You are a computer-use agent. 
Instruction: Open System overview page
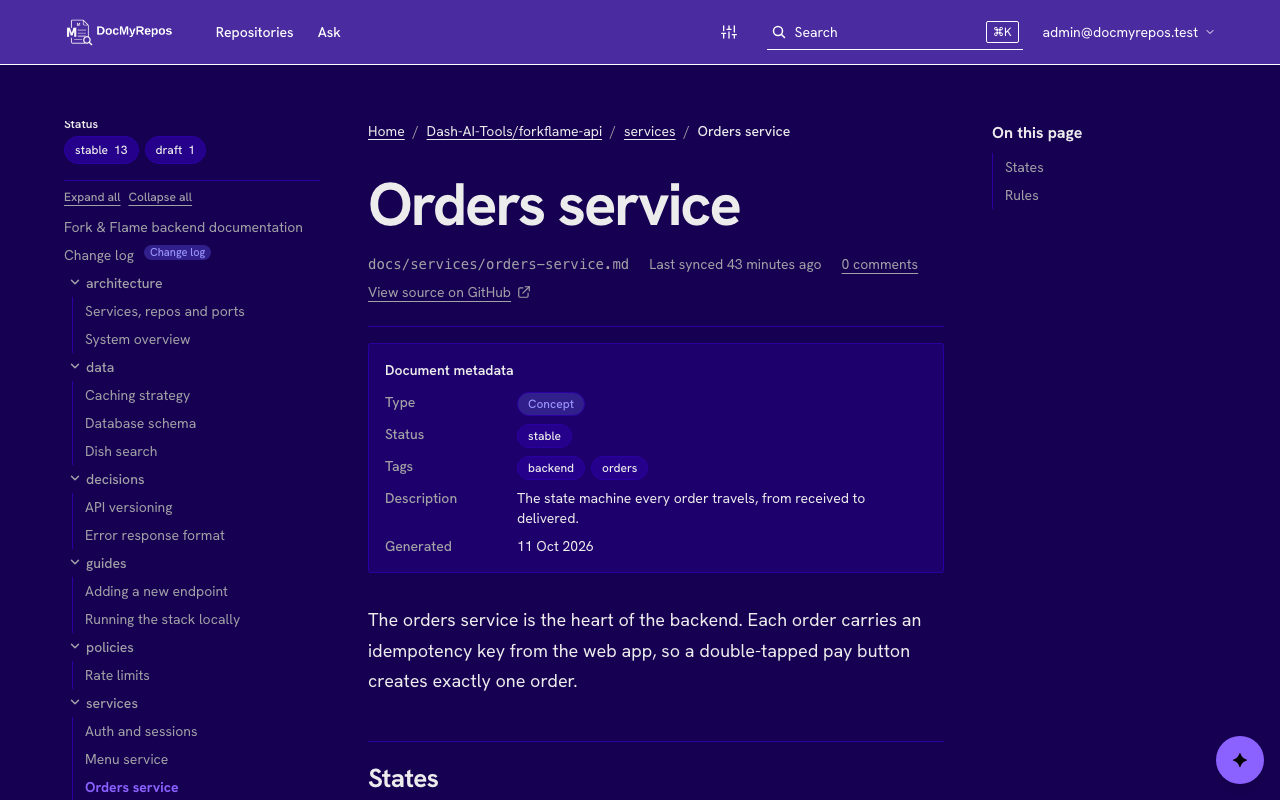point(138,339)
